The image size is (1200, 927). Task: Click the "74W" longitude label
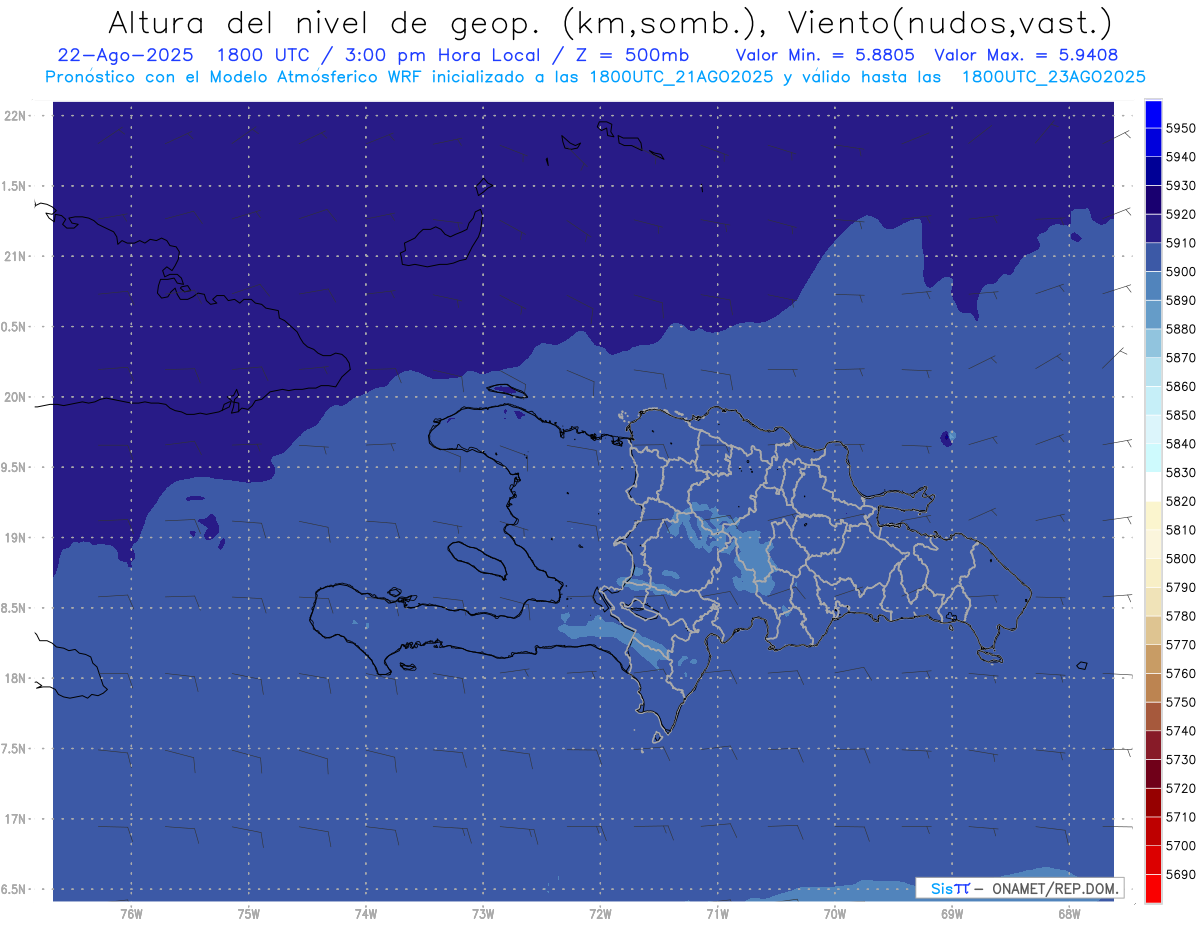coord(366,913)
